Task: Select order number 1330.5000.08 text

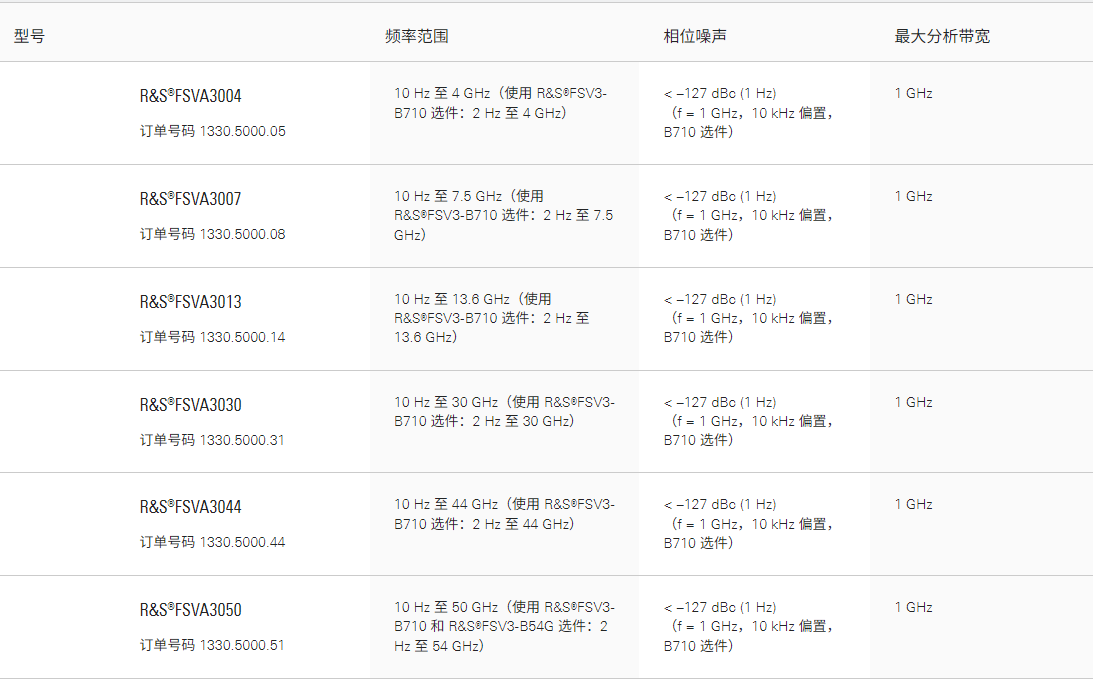Action: pos(212,234)
